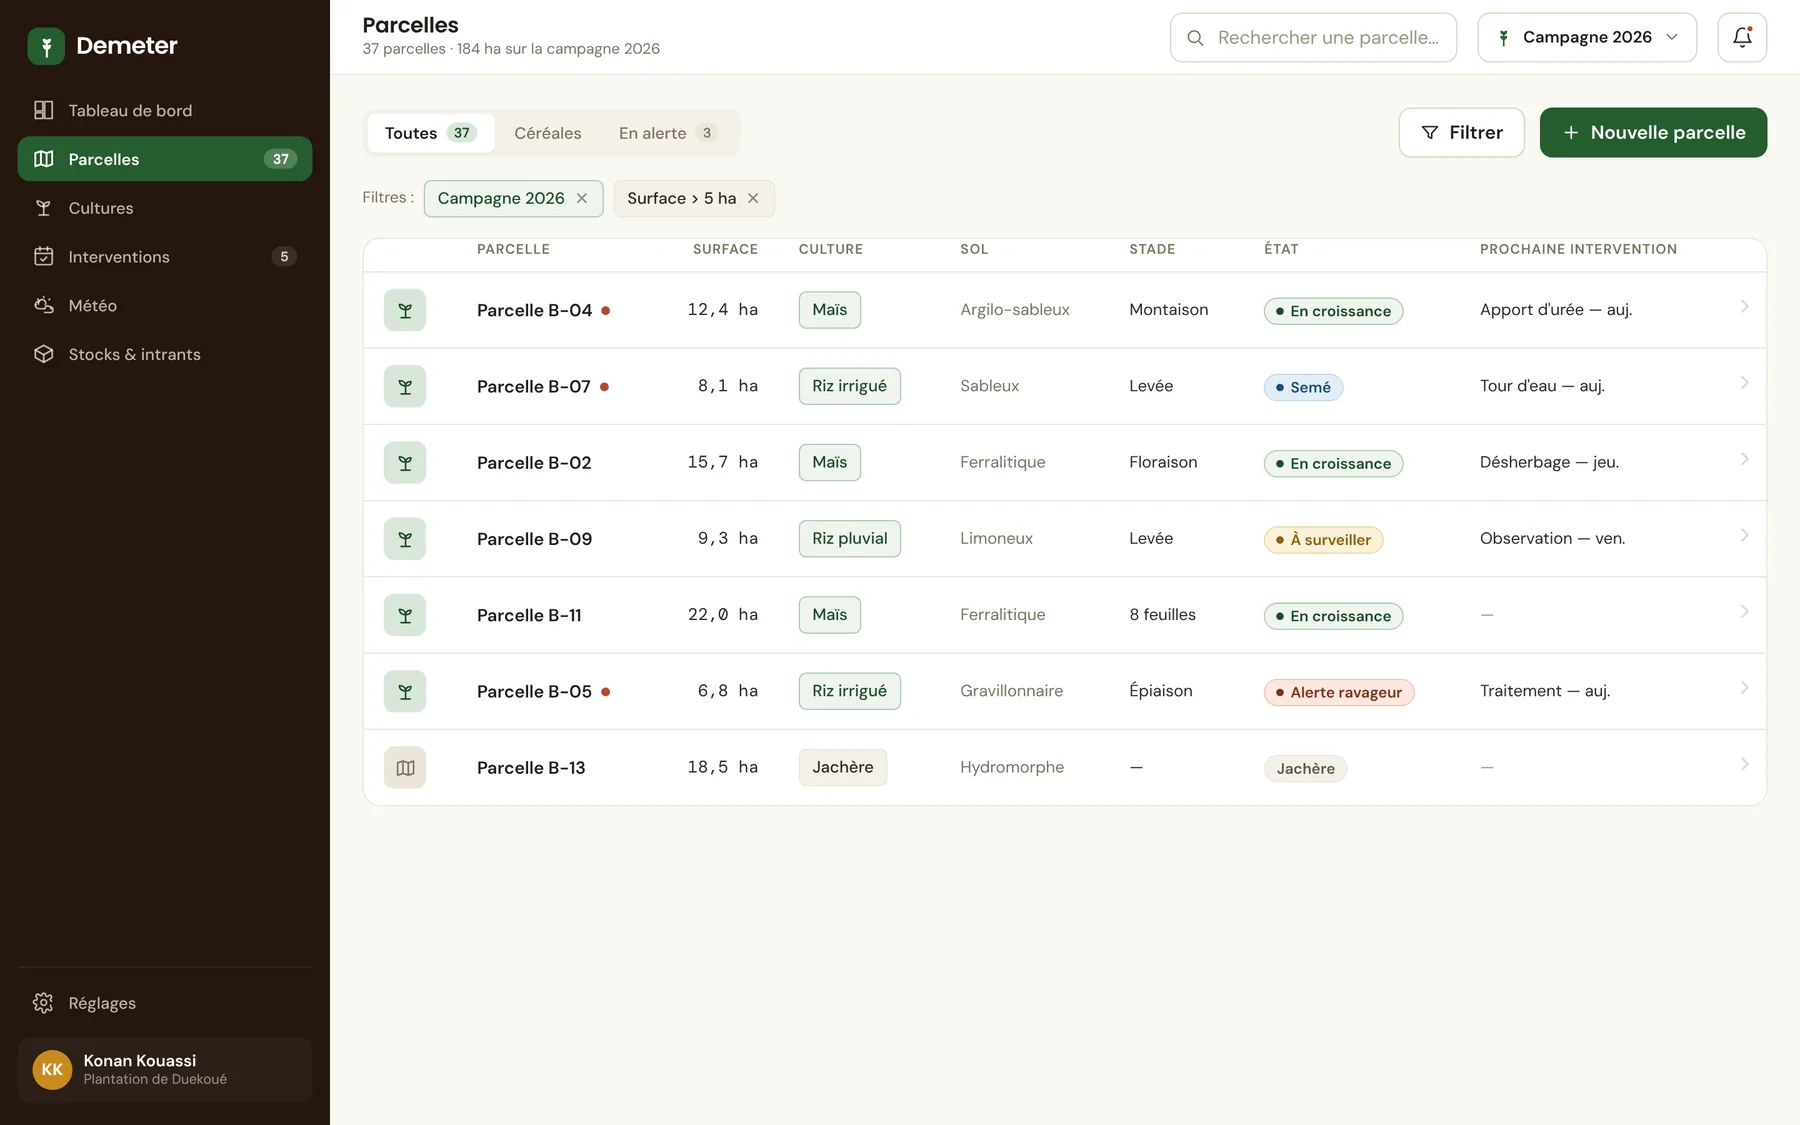Viewport: 1800px width, 1125px height.
Task: Click Parcelle B-11 name
Action: click(529, 615)
